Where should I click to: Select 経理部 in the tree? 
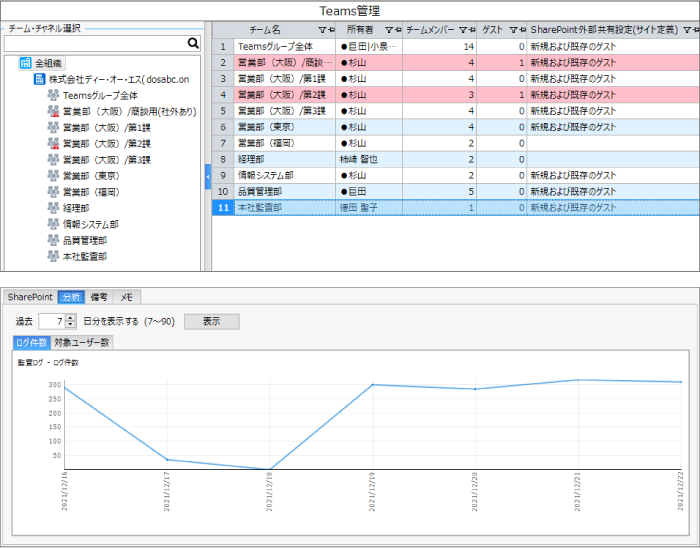76,208
